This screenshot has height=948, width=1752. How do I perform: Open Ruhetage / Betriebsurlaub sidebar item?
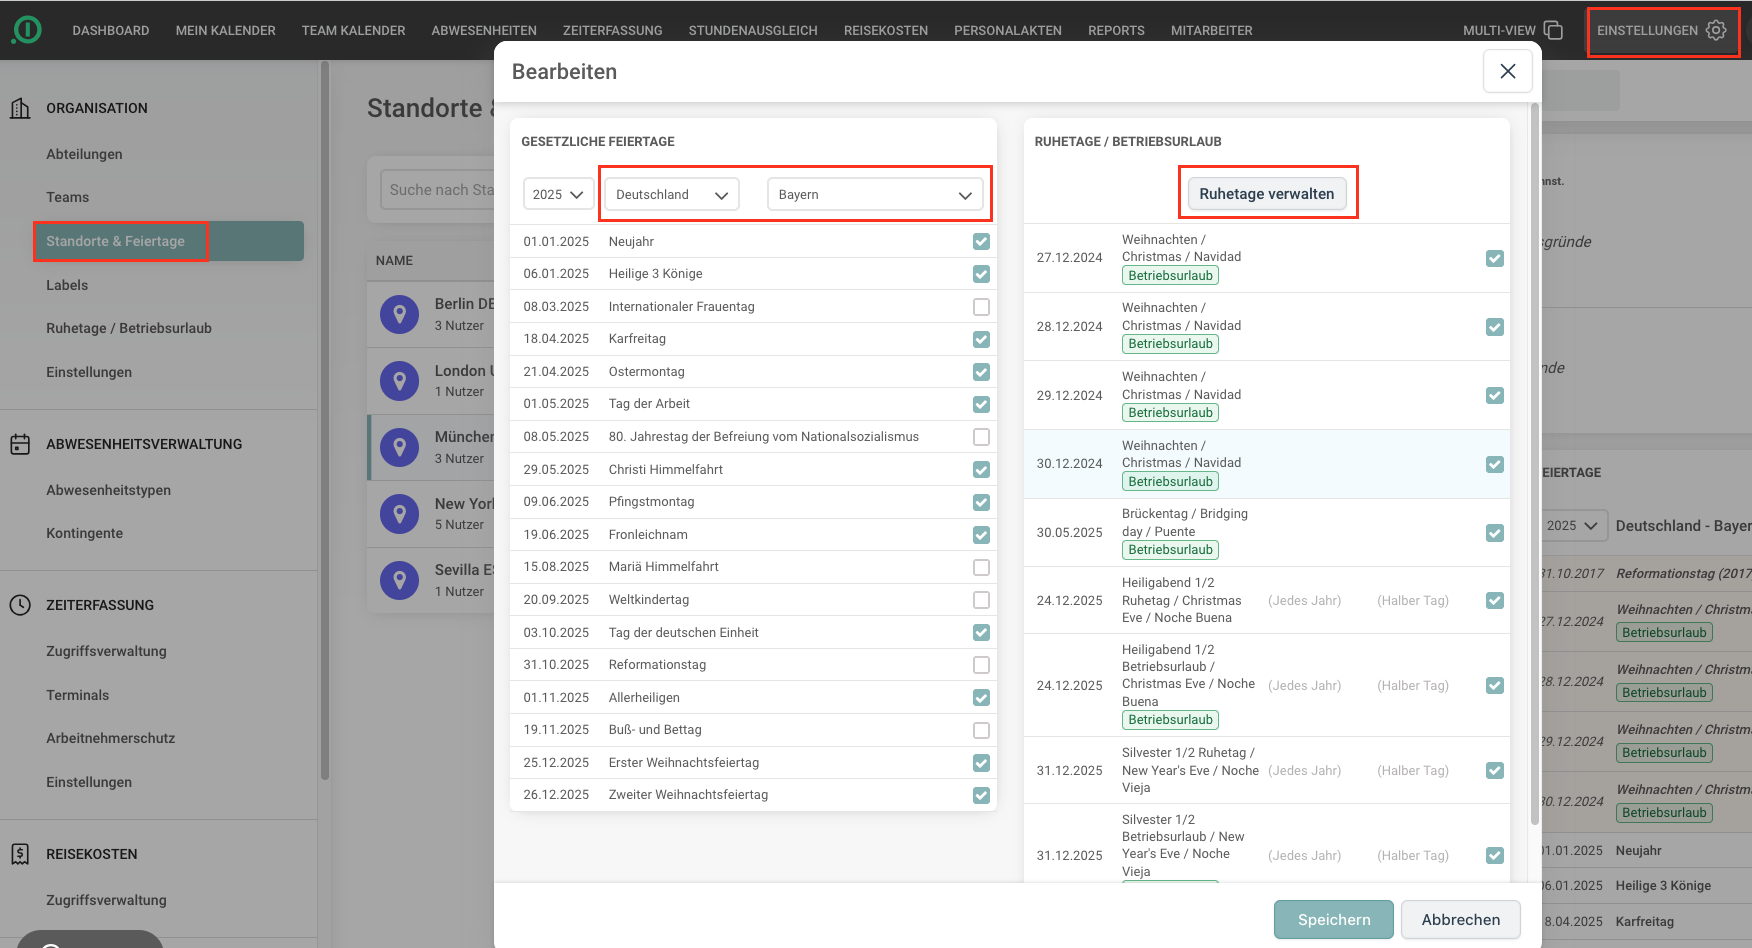point(129,328)
